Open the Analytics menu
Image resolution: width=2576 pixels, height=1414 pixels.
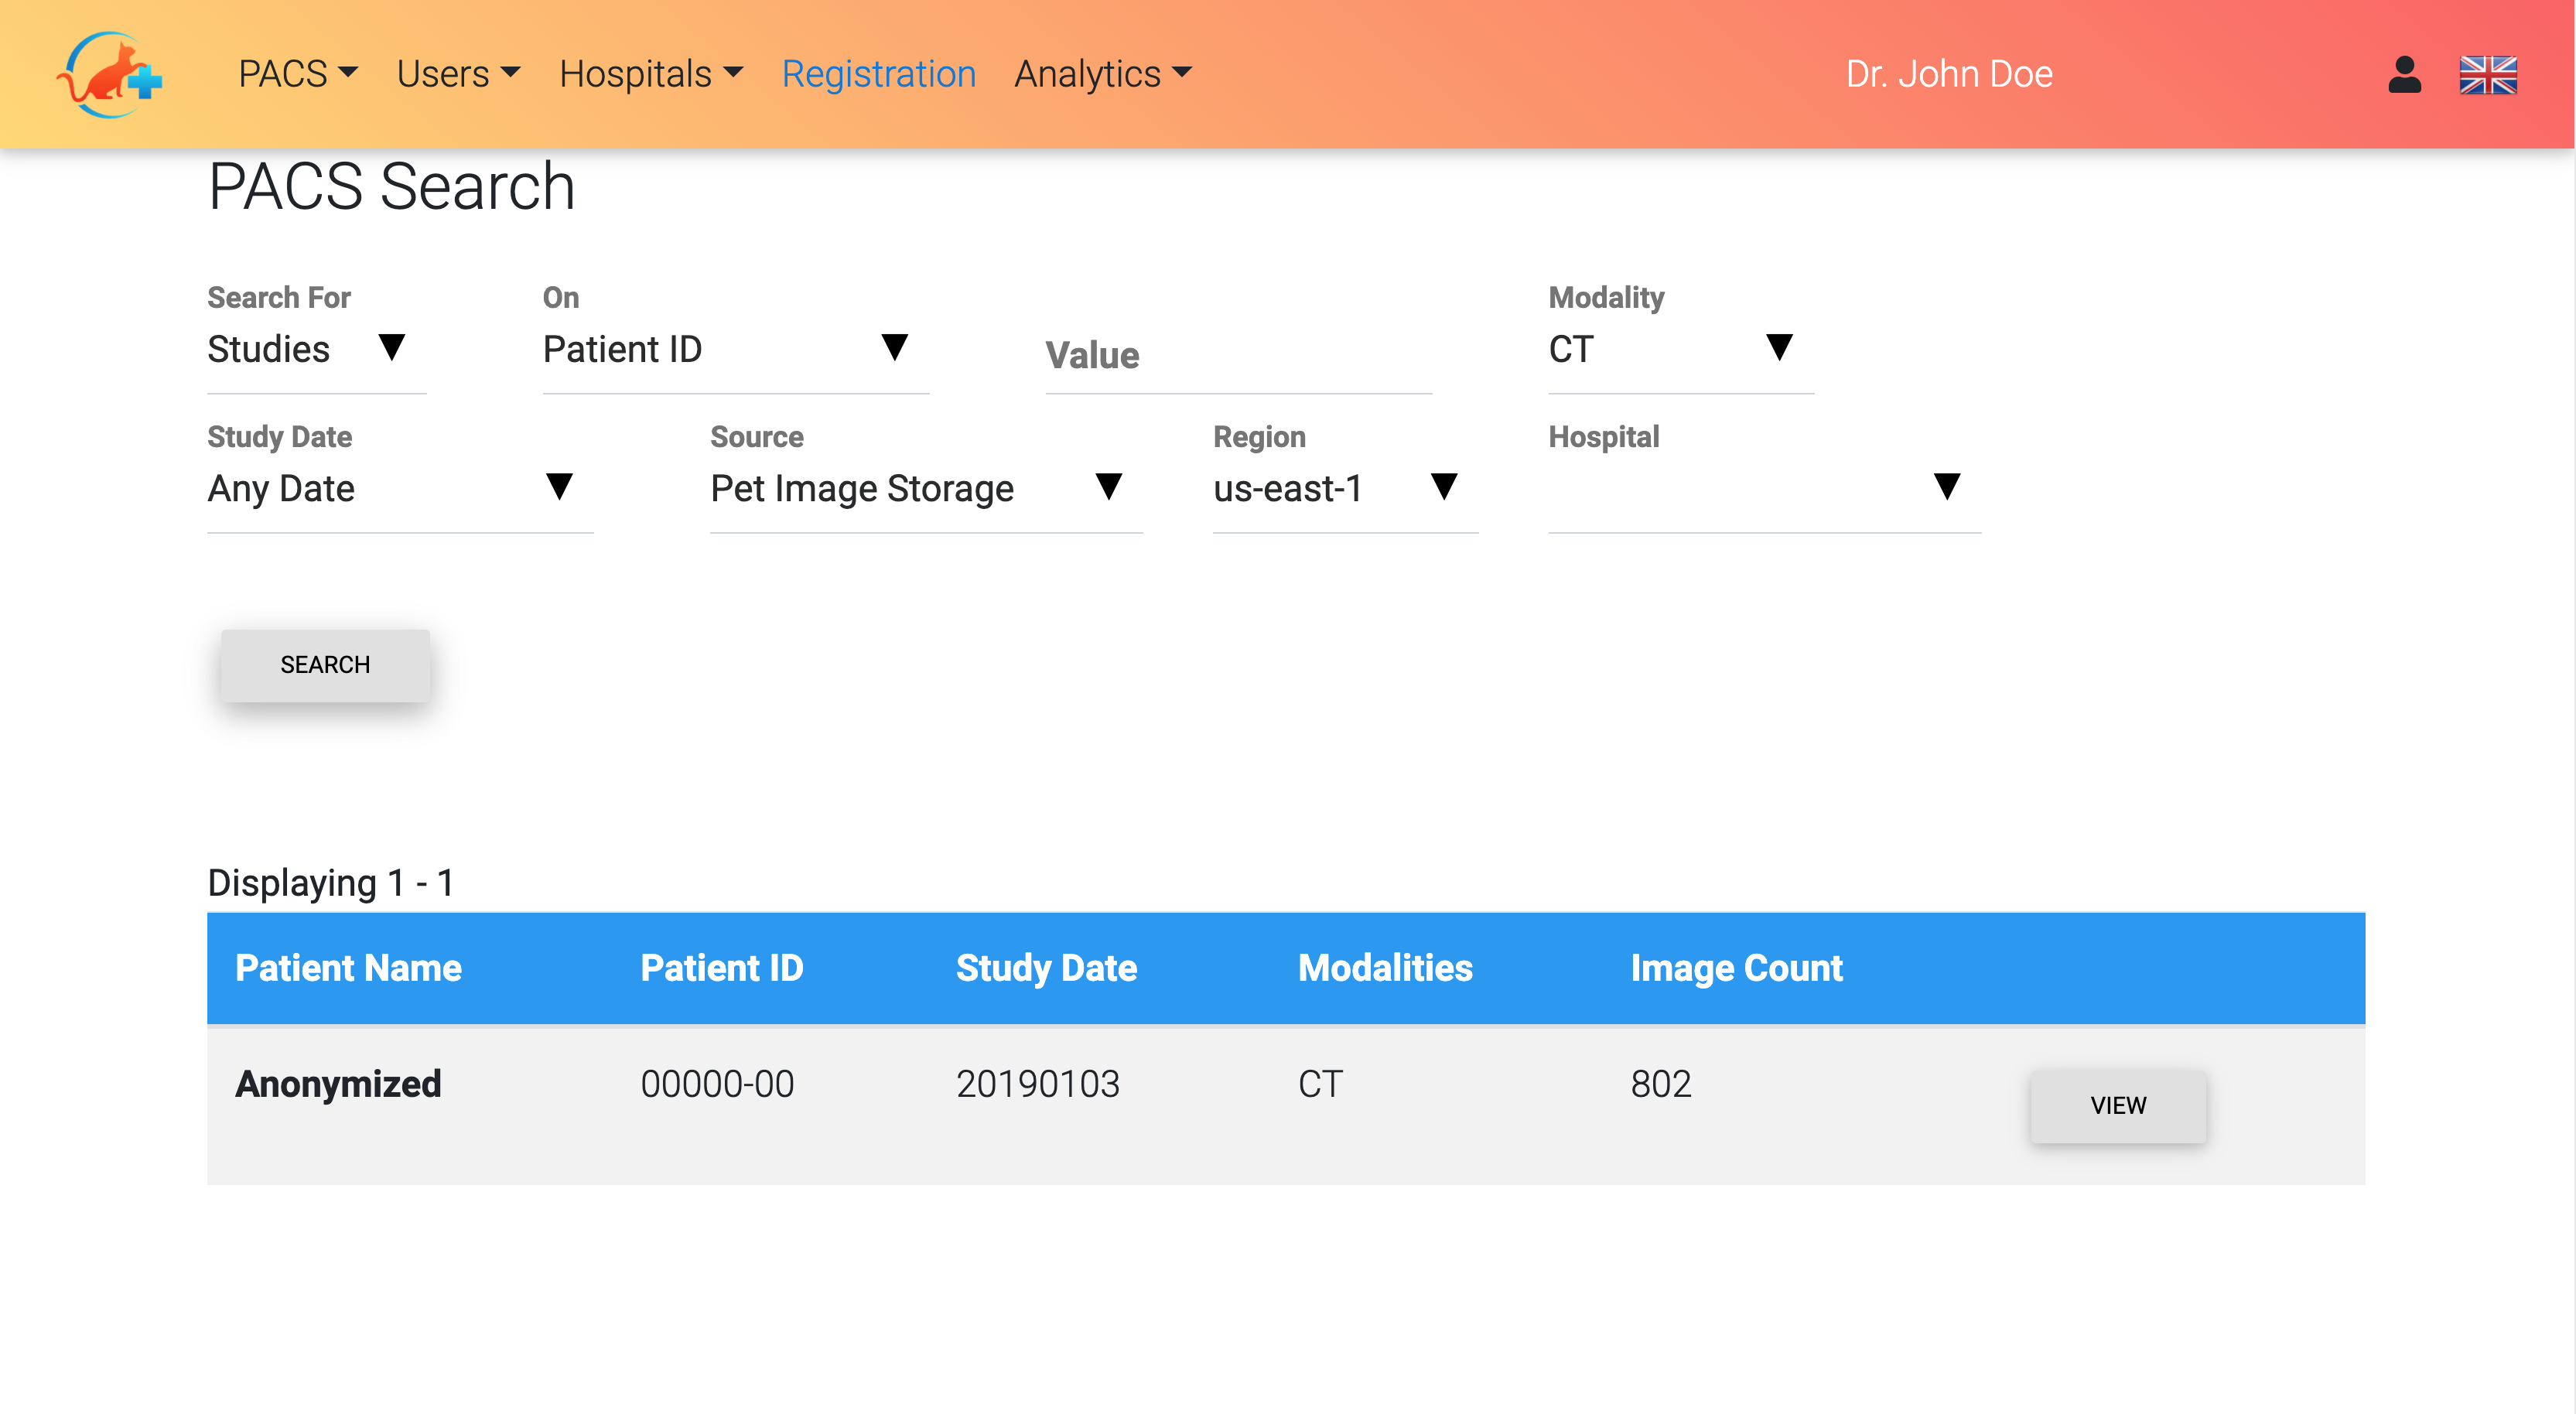(1103, 74)
